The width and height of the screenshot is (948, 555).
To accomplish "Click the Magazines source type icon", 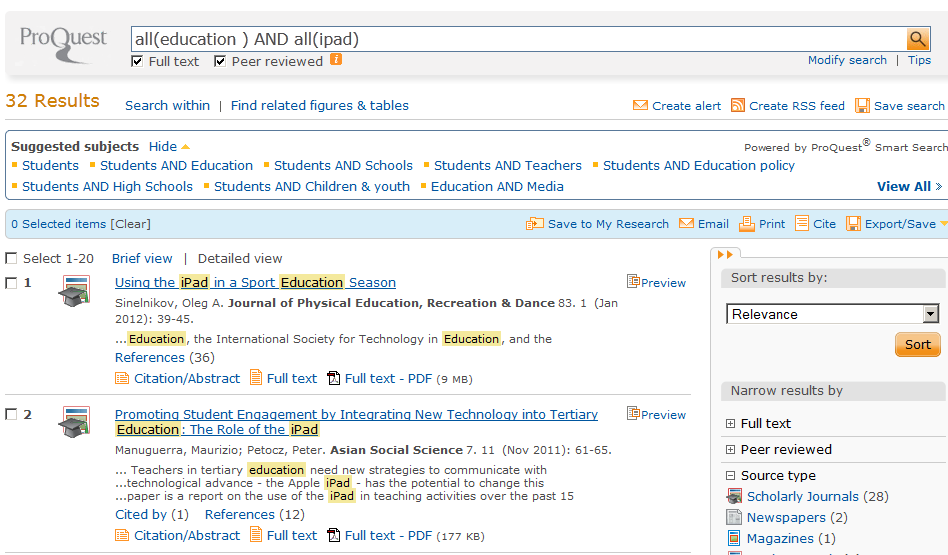I will tap(734, 538).
